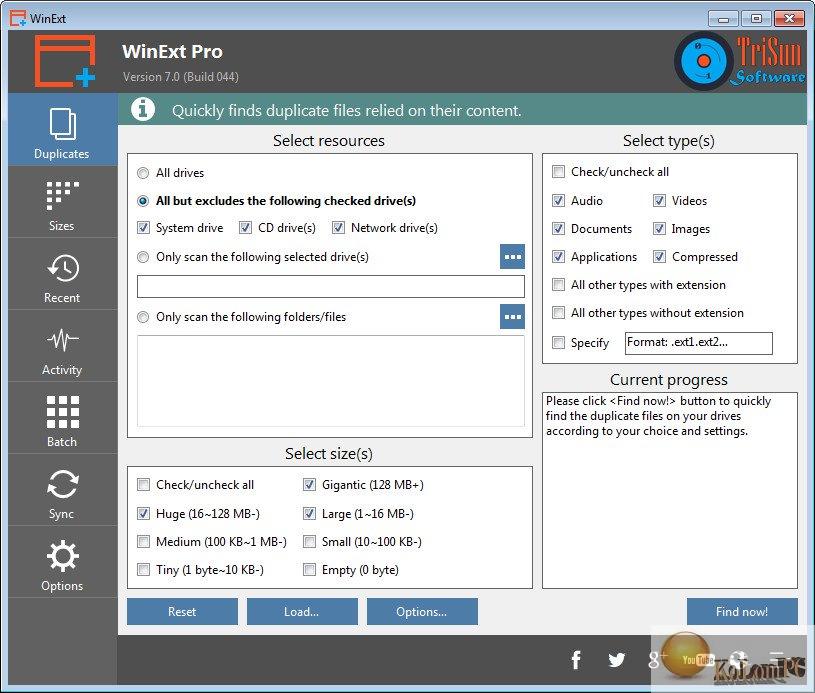Click the Load... button
Viewport: 815px width, 693px height.
click(x=302, y=612)
